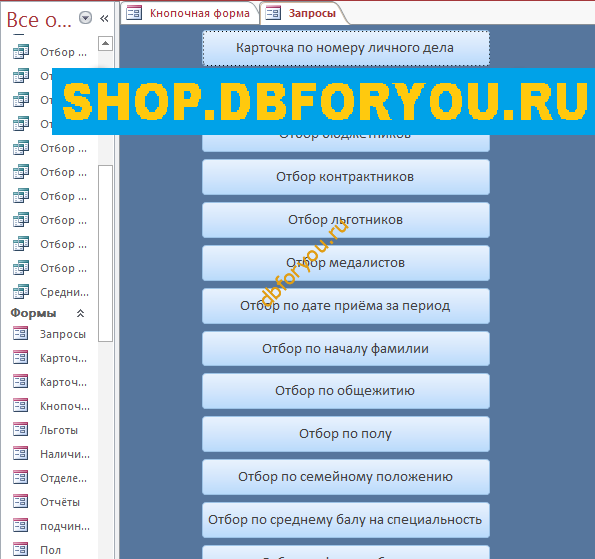The height and width of the screenshot is (559, 595).
Task: Click the Отбор контрактников button
Action: (346, 177)
